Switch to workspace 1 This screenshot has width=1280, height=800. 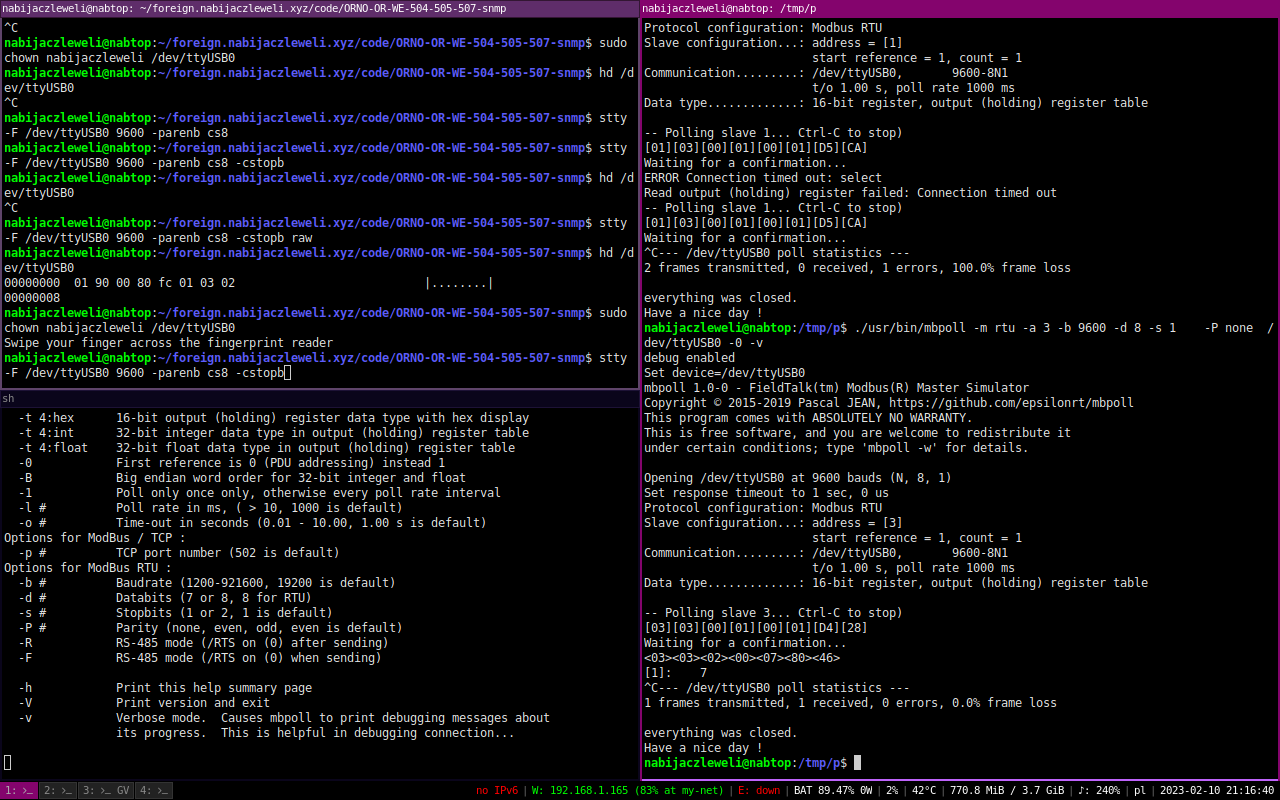pos(19,790)
